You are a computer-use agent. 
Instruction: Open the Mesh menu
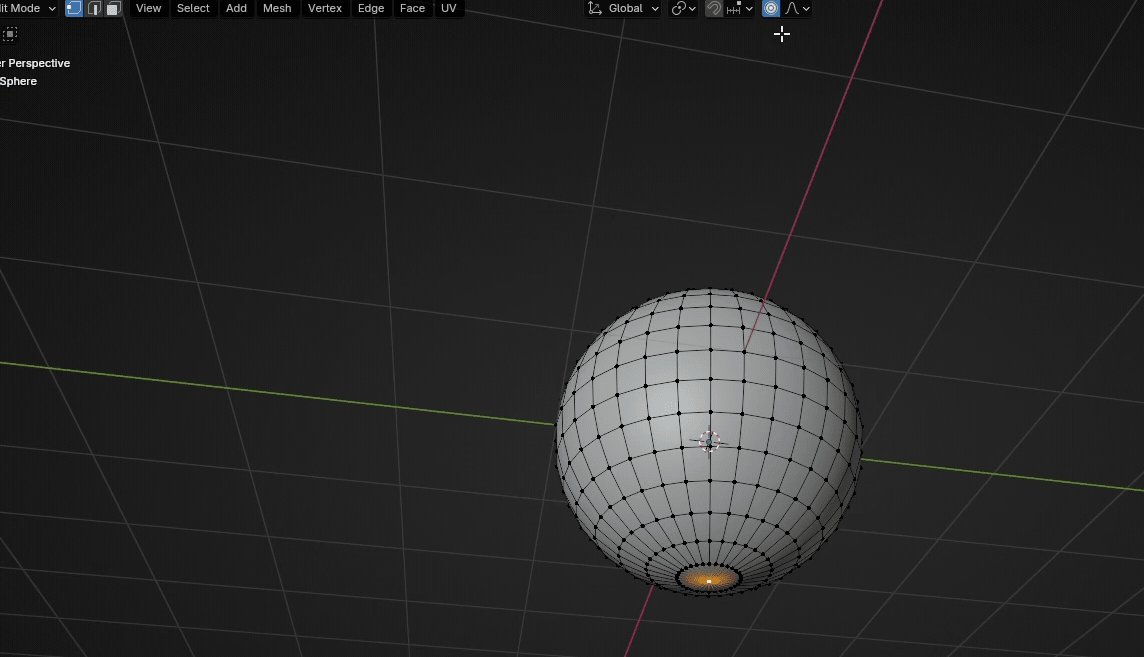click(277, 8)
